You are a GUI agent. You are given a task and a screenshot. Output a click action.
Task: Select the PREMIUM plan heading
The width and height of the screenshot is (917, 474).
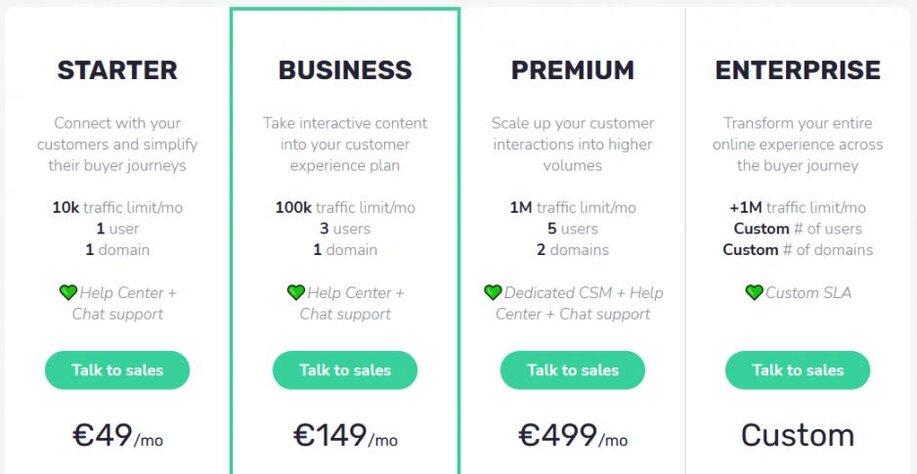572,70
